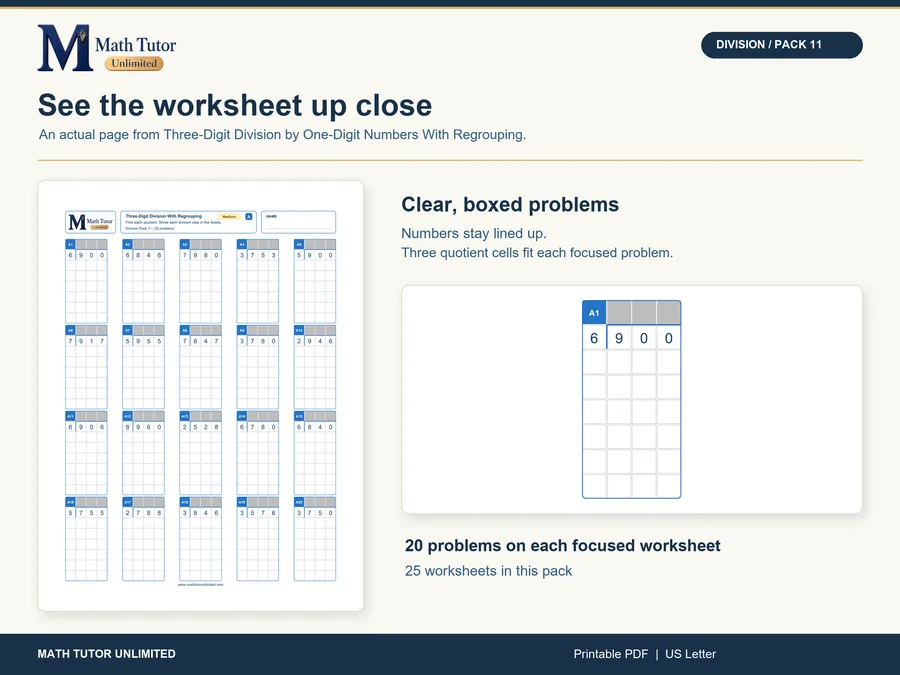This screenshot has height=675, width=900.
Task: Select problem A10 showing 2 into 946
Action: [315, 367]
